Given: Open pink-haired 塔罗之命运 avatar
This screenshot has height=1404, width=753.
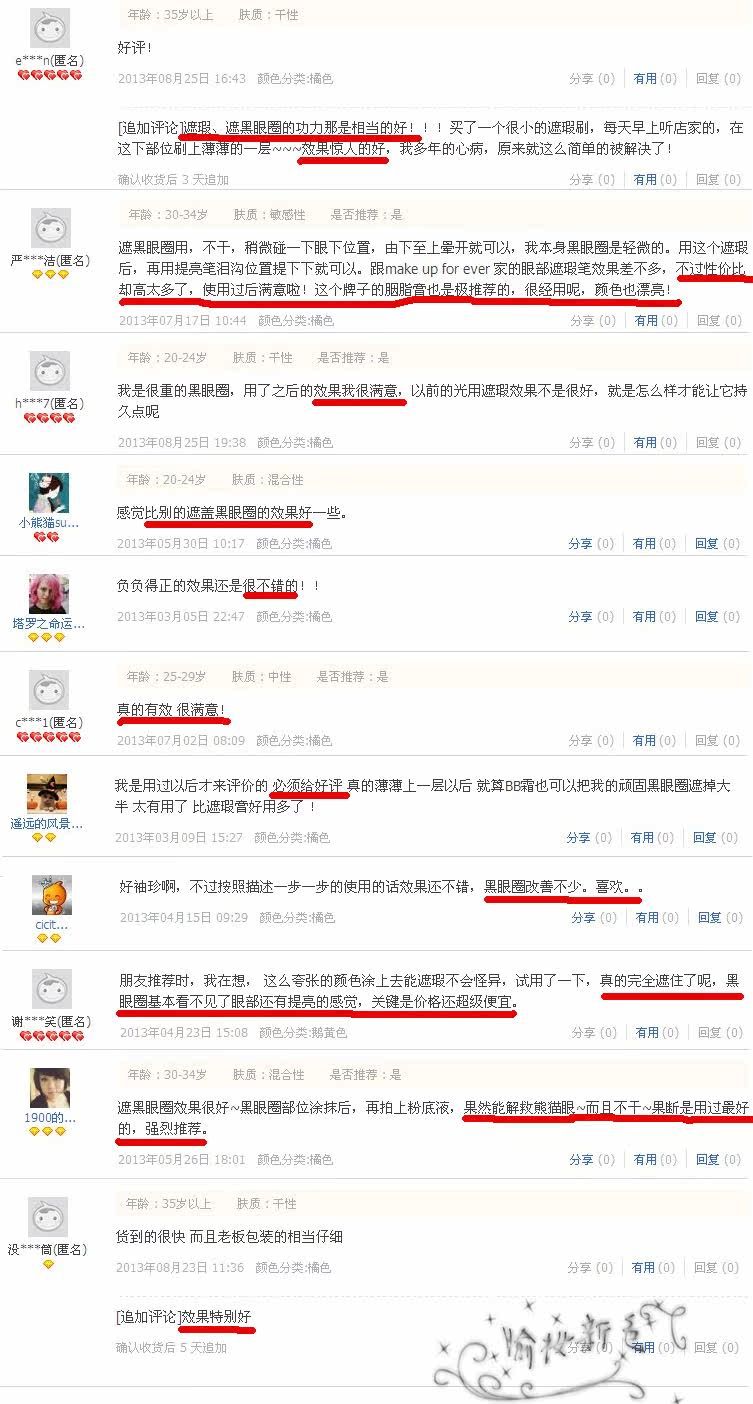Looking at the screenshot, I should pyautogui.click(x=48, y=594).
